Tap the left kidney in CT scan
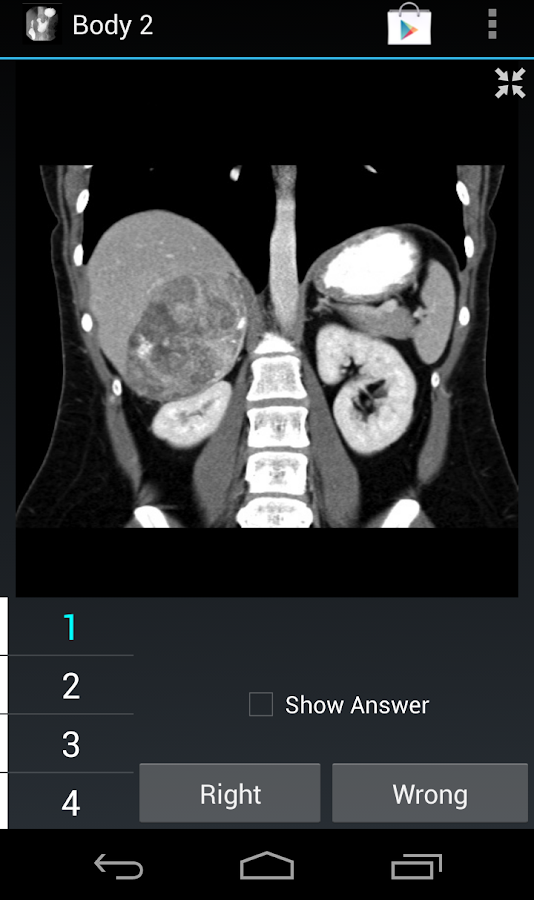The image size is (534, 900). [365, 389]
